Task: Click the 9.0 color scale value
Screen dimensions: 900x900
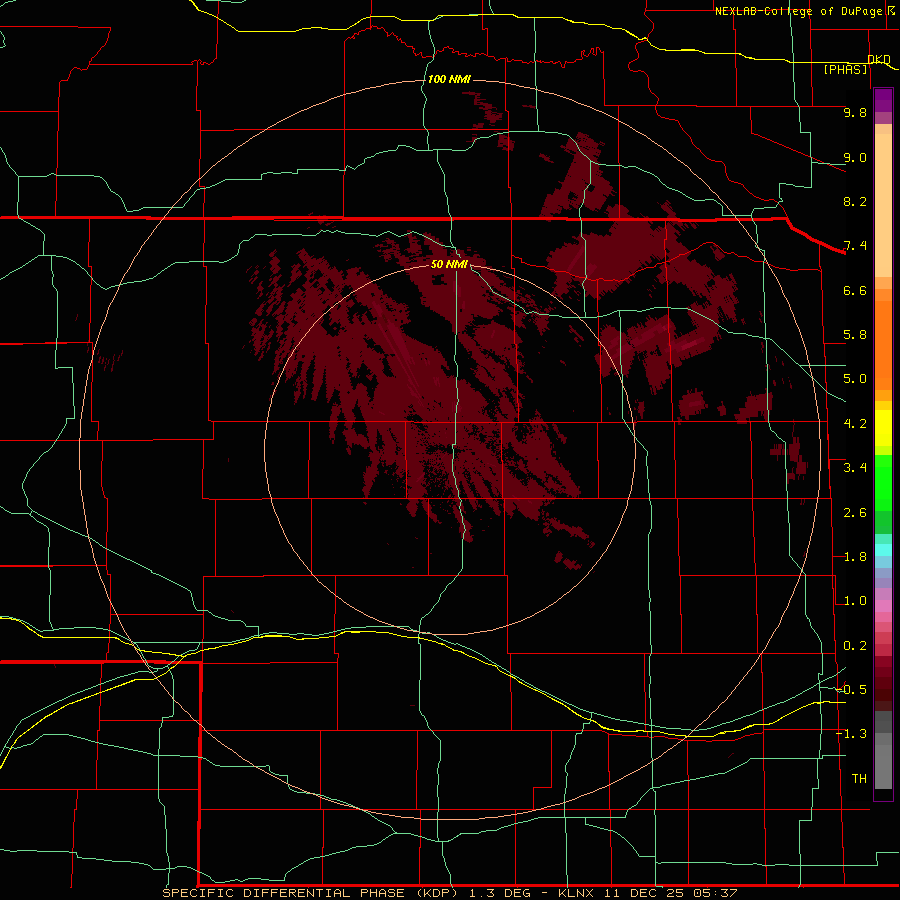Action: coord(855,157)
